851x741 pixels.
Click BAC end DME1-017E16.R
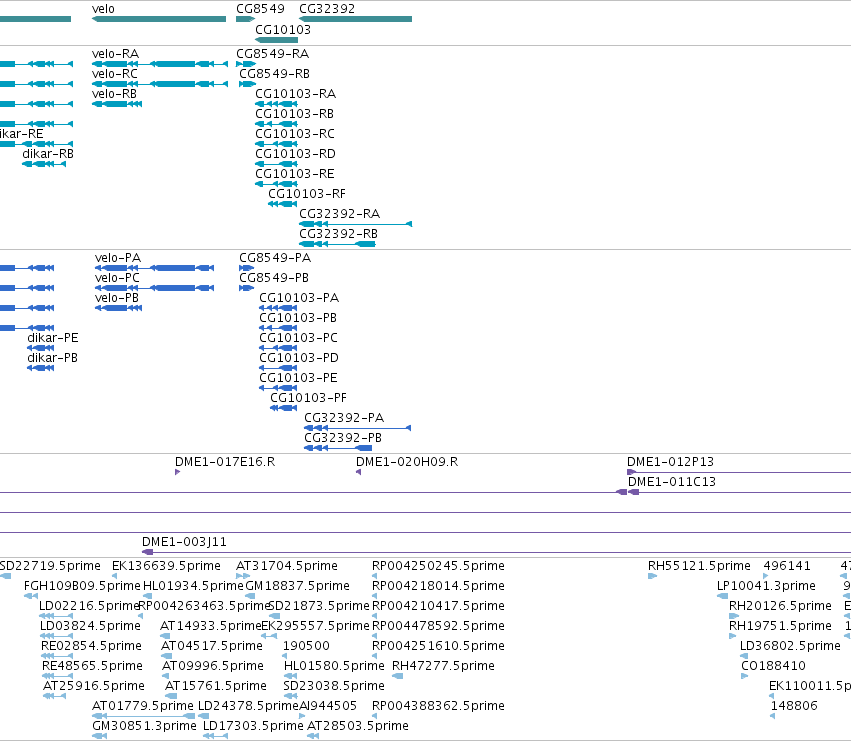177,472
